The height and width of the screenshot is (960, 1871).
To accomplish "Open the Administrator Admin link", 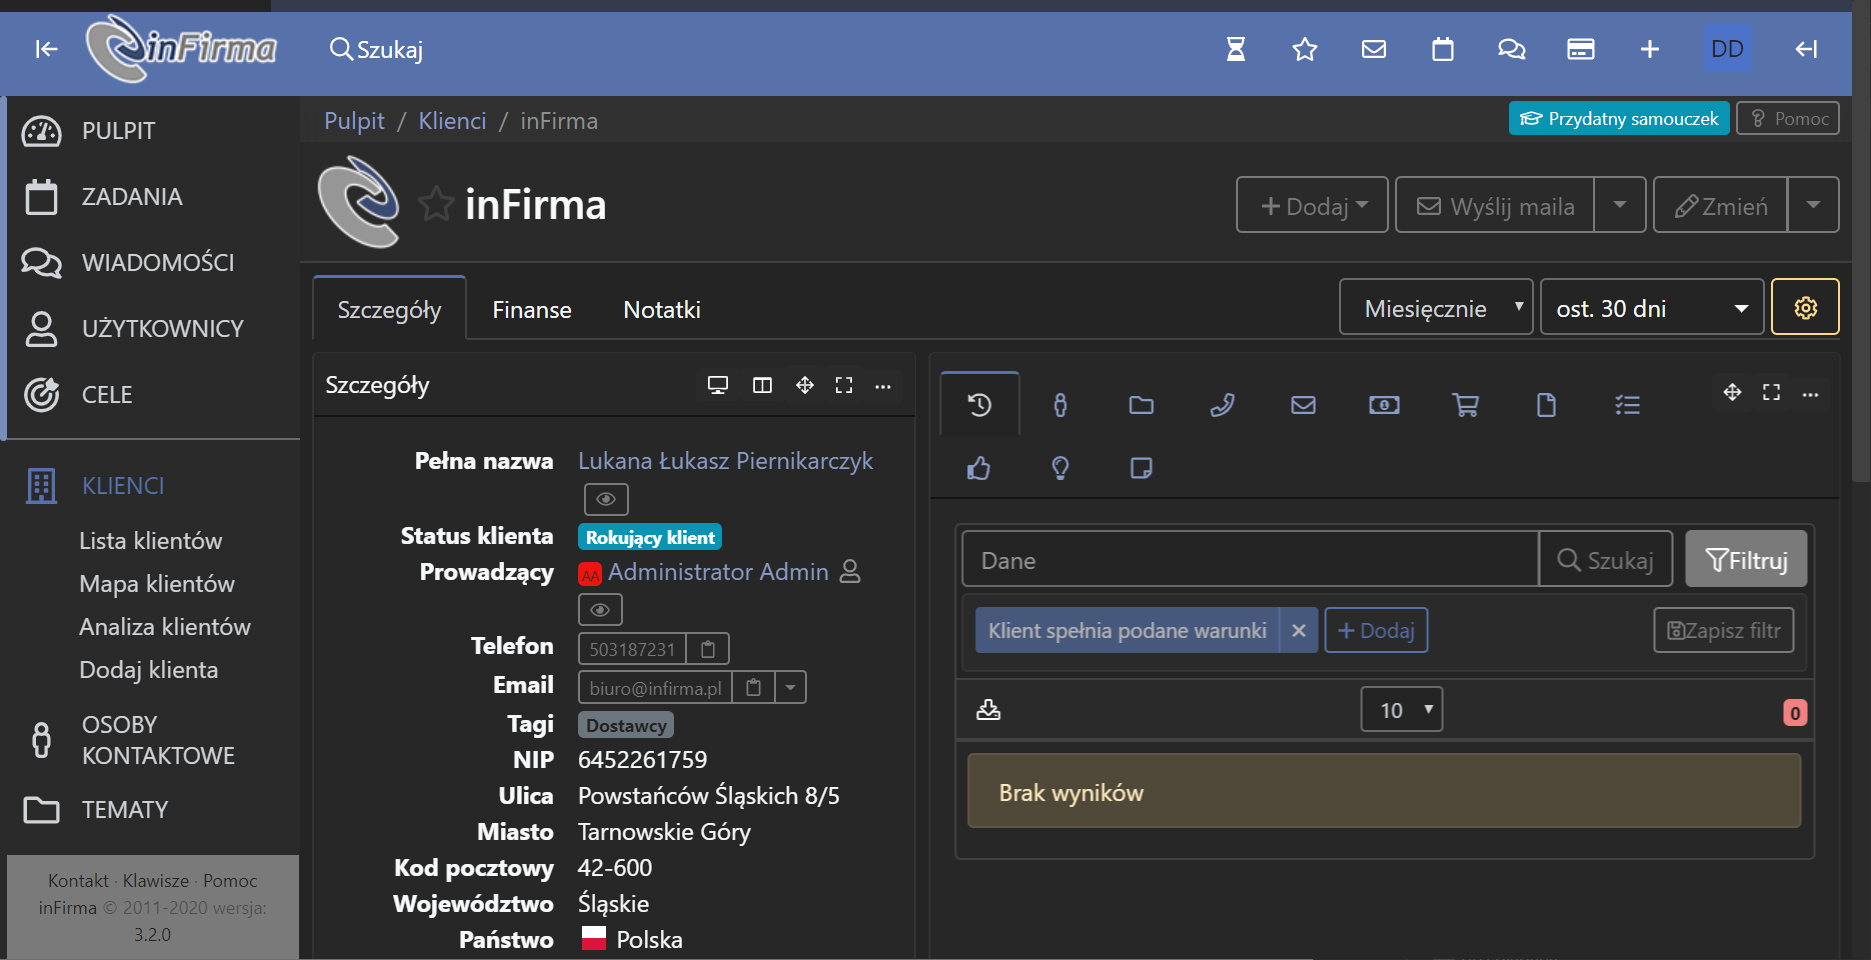I will 718,572.
